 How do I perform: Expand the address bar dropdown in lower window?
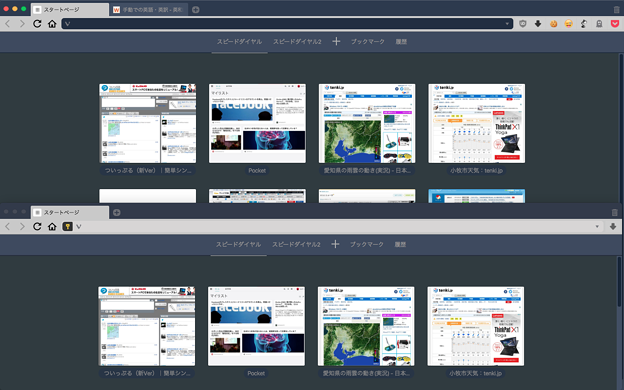(x=597, y=226)
